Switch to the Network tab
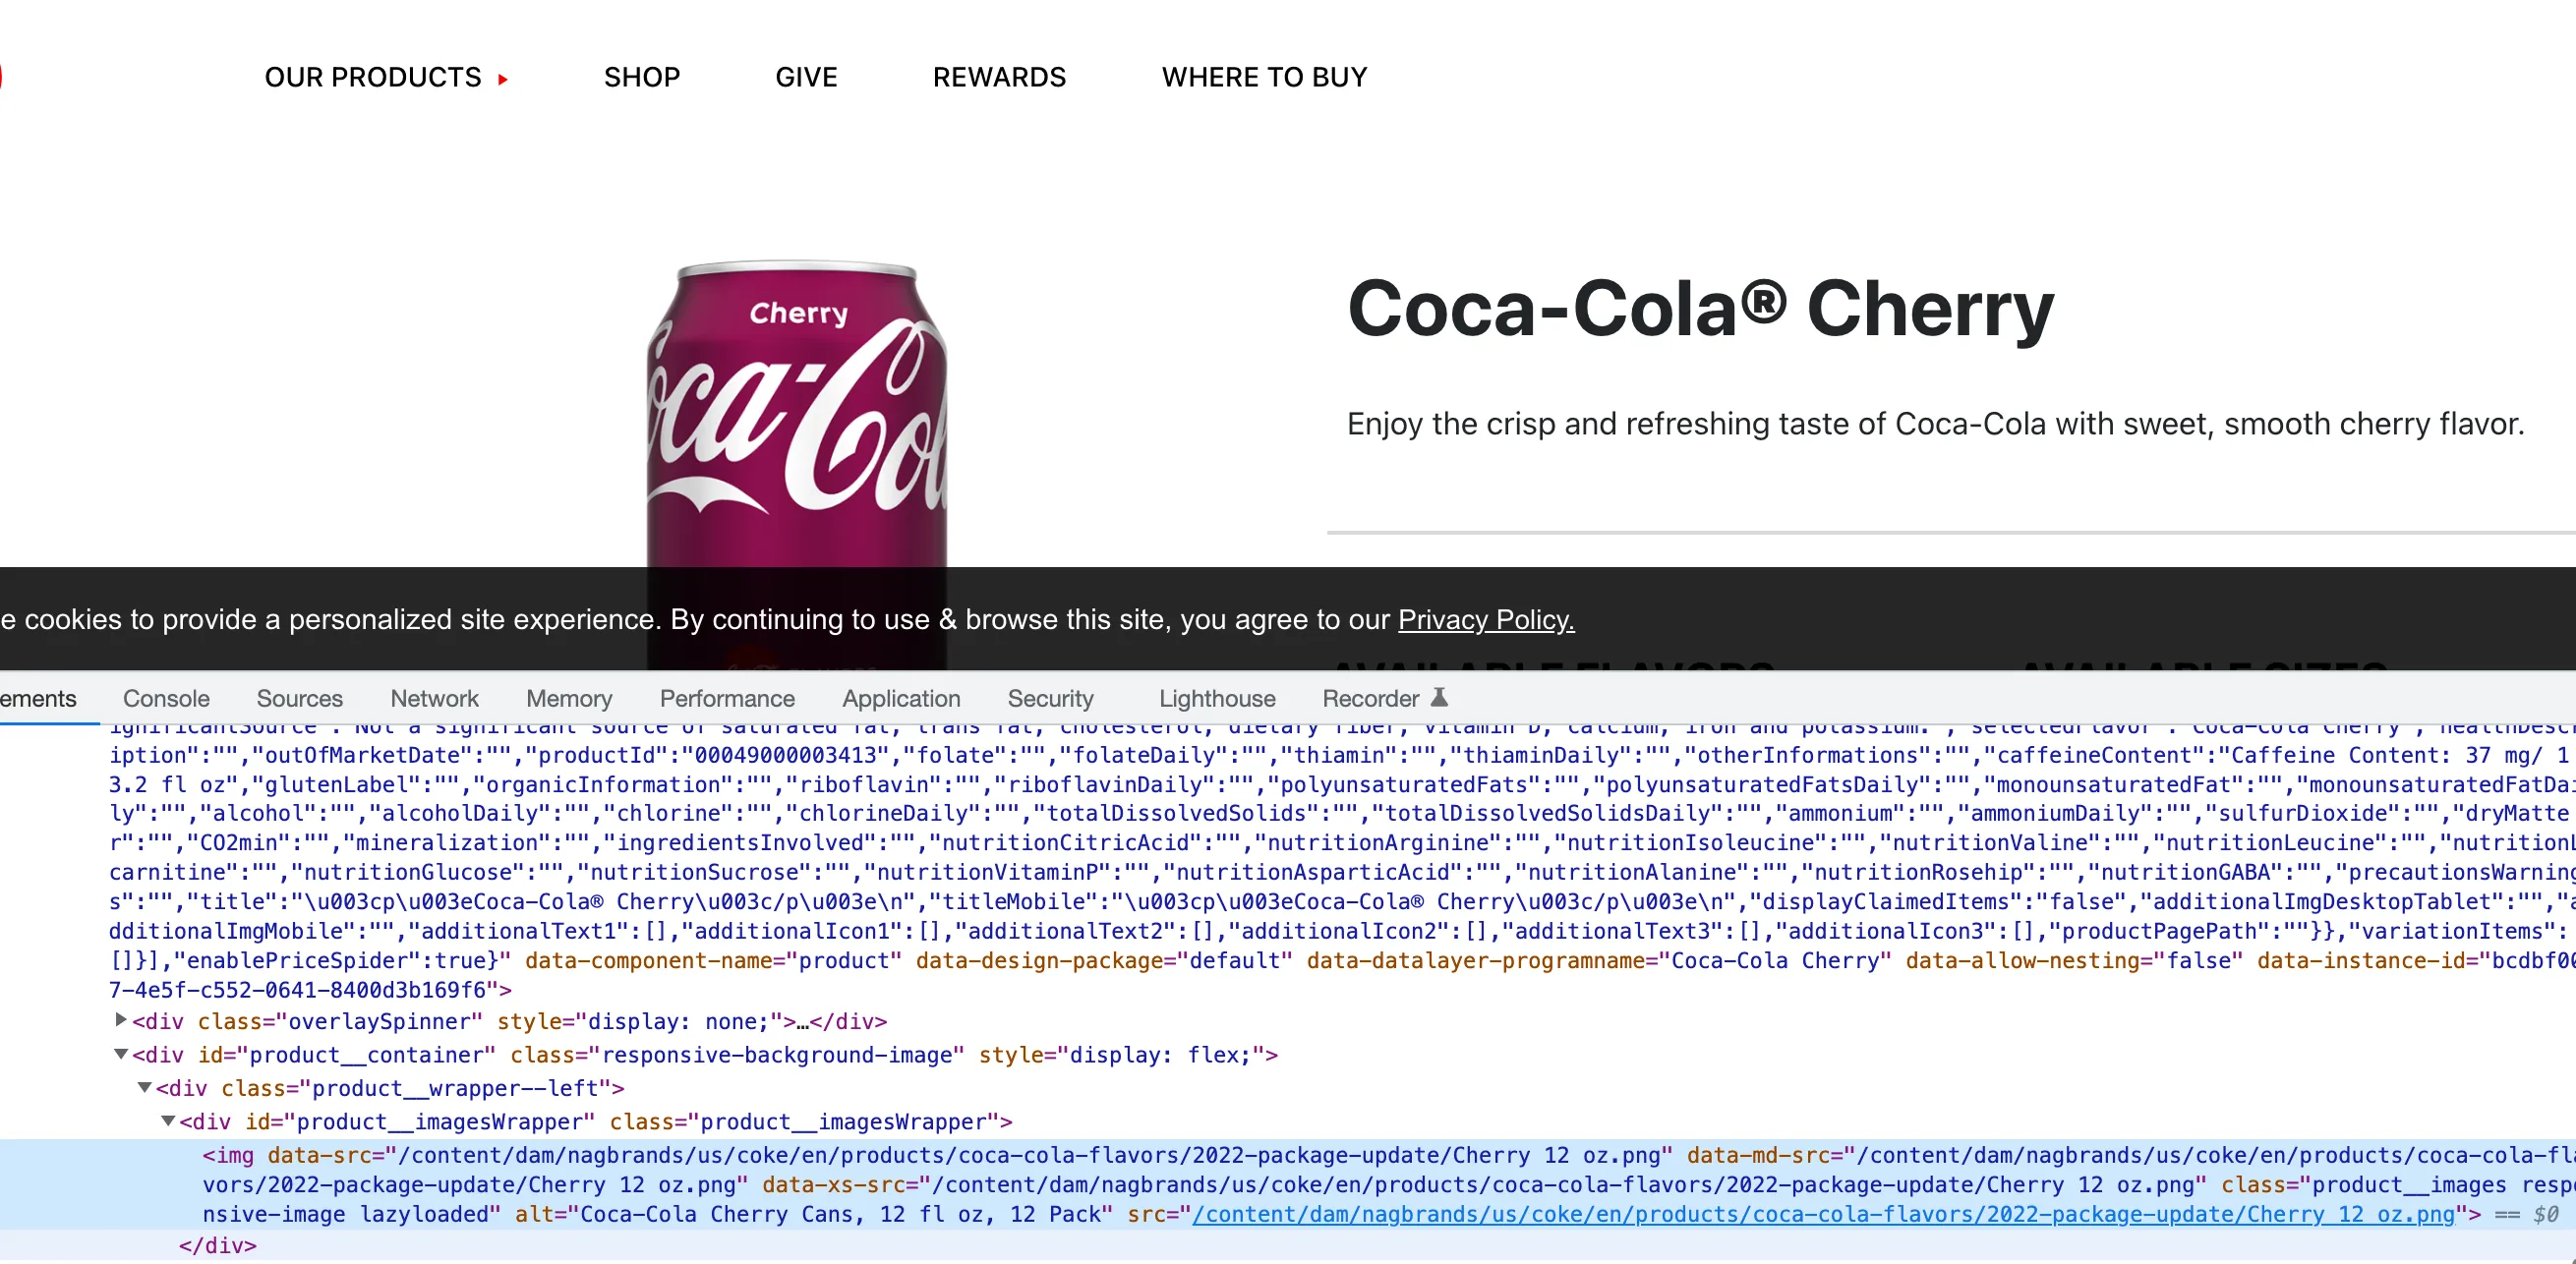This screenshot has width=2576, height=1264. point(434,698)
